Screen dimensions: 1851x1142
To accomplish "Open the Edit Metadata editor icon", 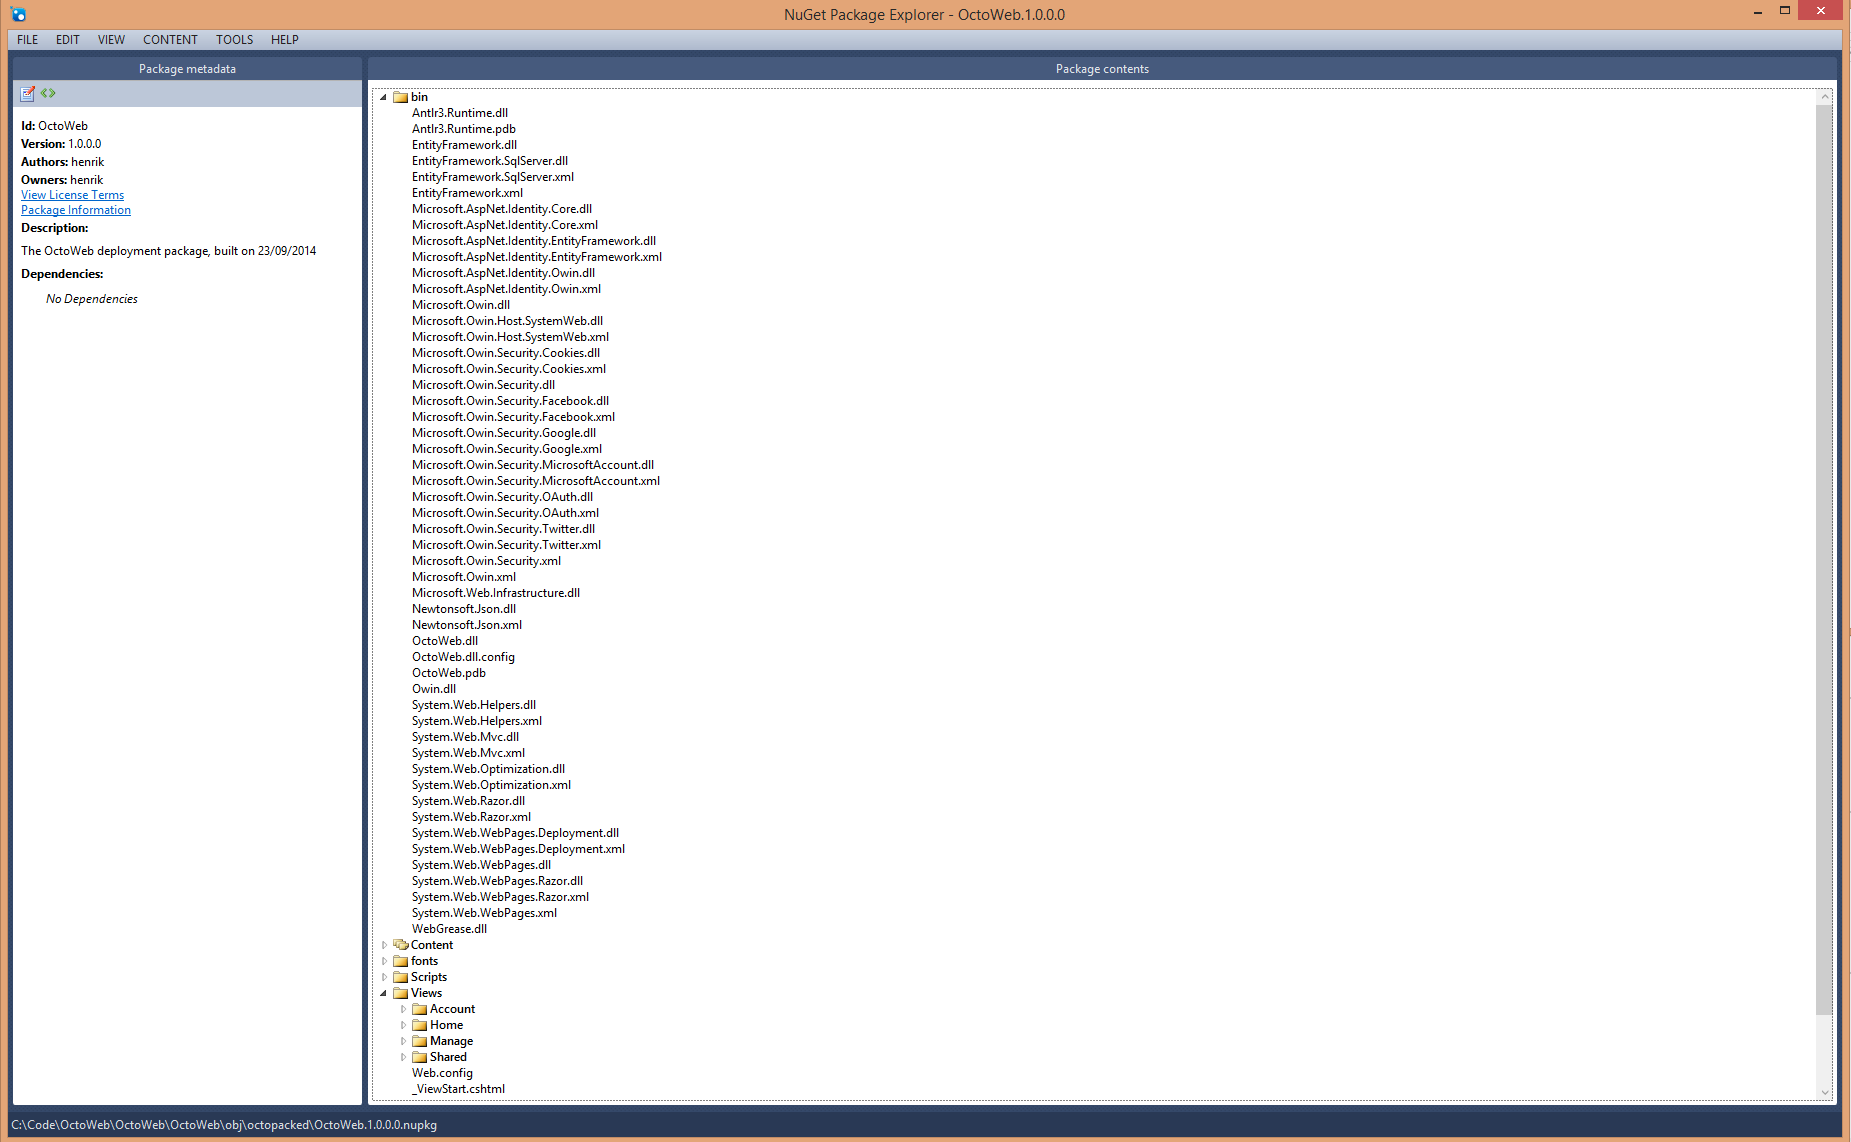I will pos(27,93).
